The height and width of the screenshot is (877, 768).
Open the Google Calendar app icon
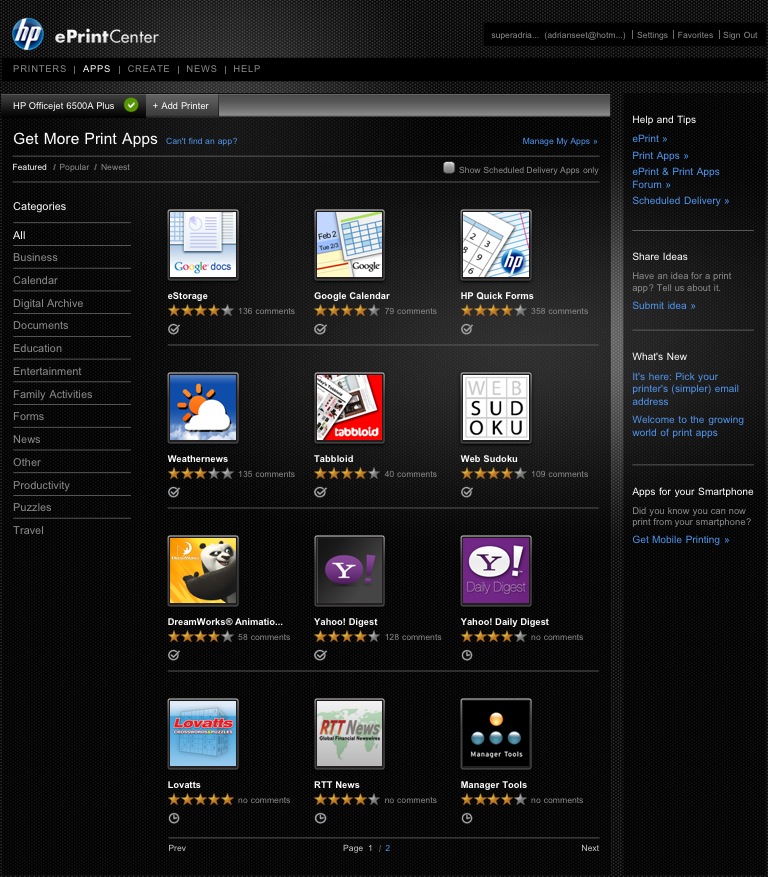[x=349, y=244]
